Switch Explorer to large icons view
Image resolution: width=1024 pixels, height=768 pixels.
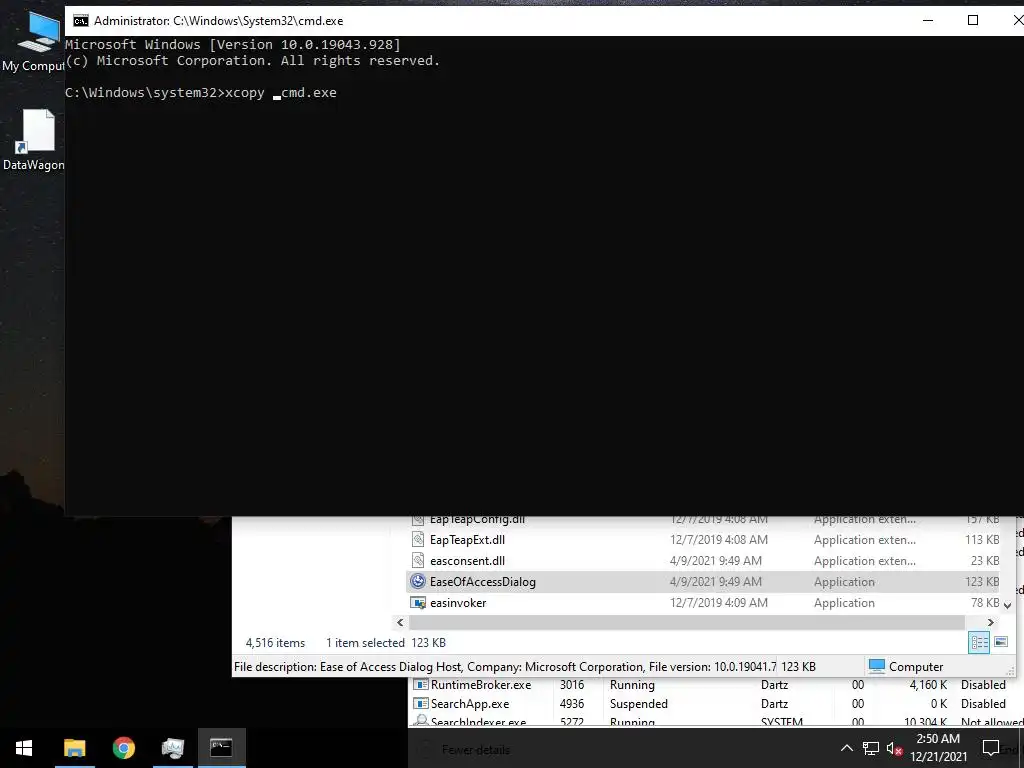[1000, 643]
